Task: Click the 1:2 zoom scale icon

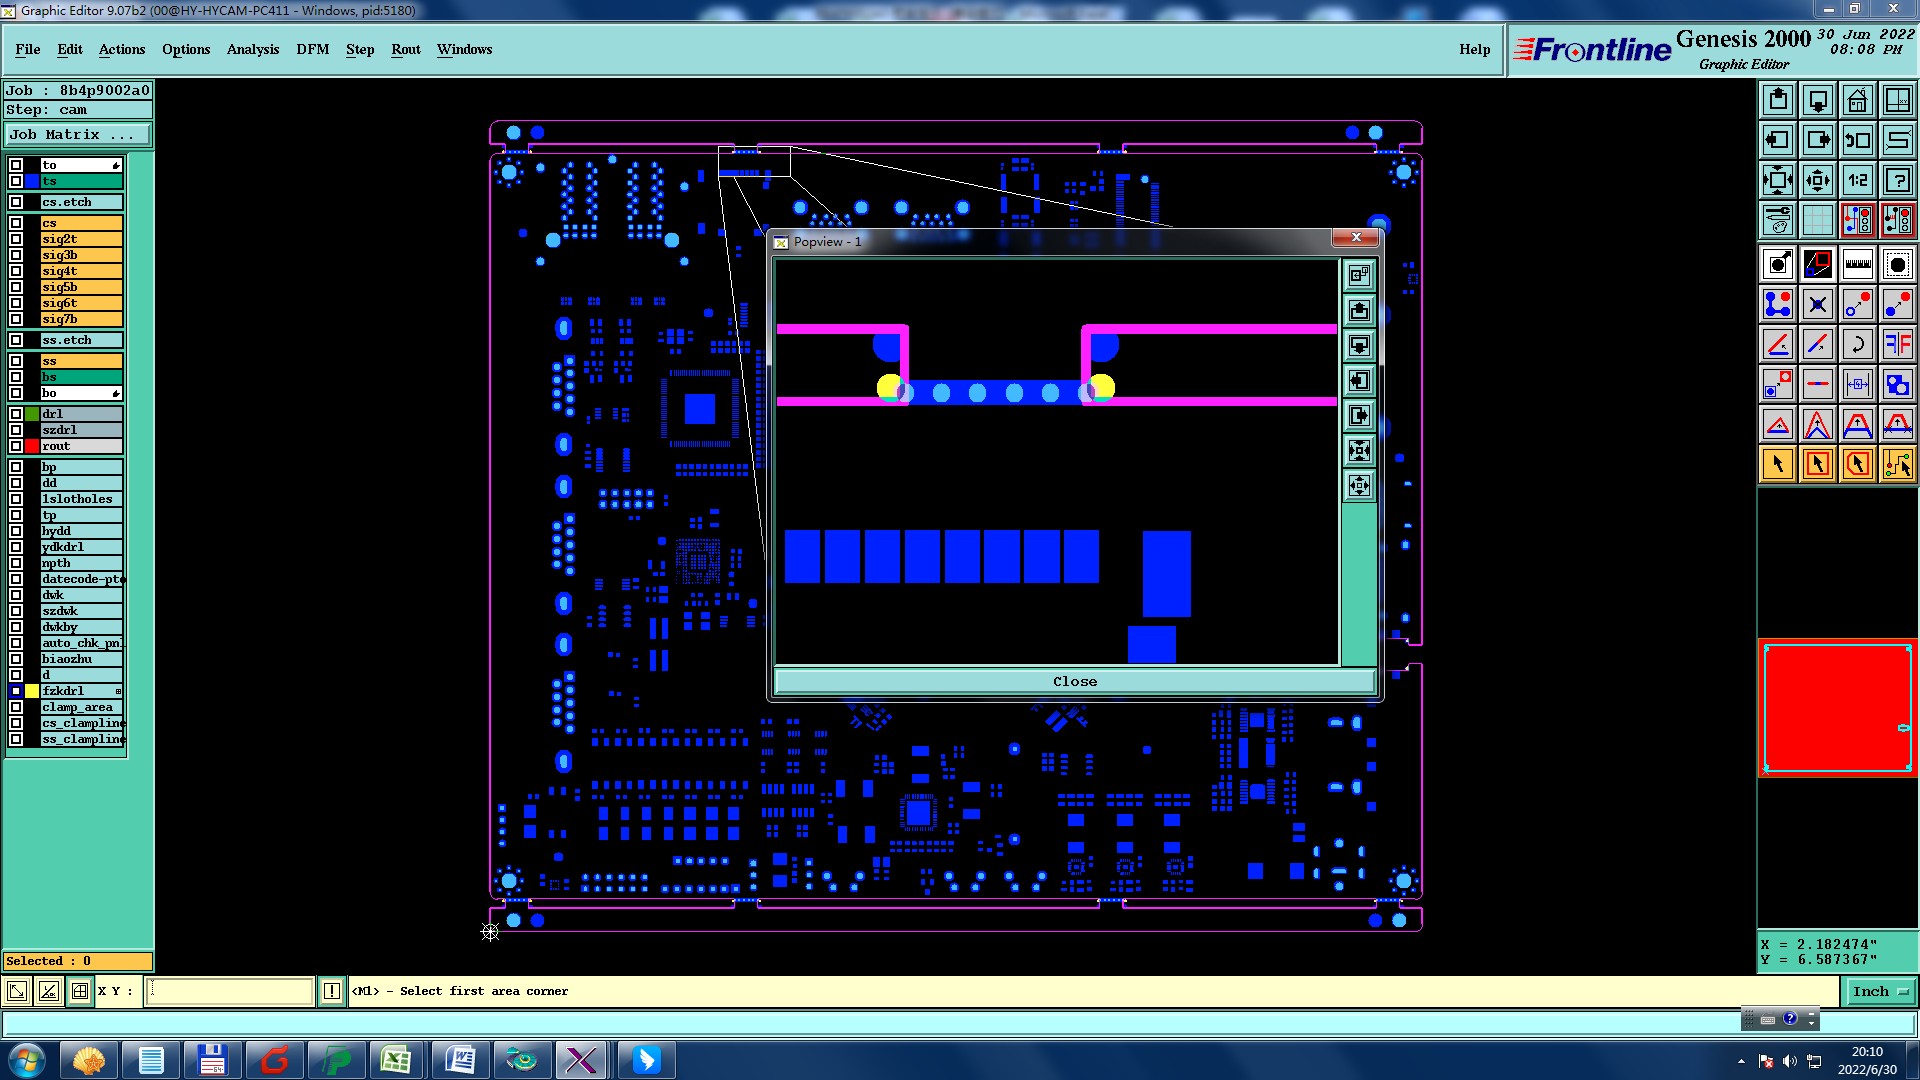Action: point(1857,180)
